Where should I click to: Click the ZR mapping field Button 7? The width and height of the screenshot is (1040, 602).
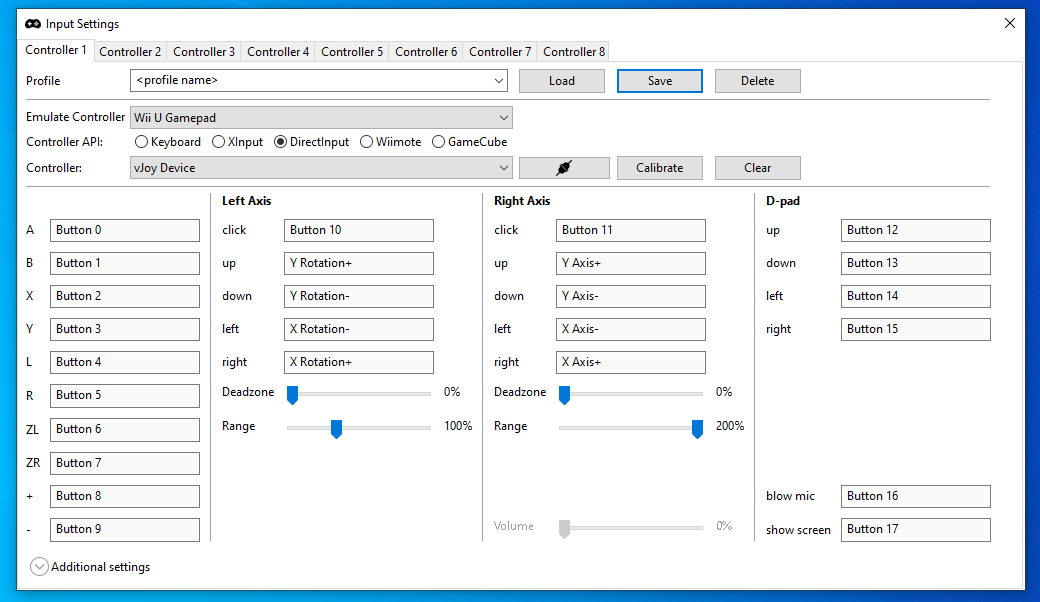tap(125, 463)
